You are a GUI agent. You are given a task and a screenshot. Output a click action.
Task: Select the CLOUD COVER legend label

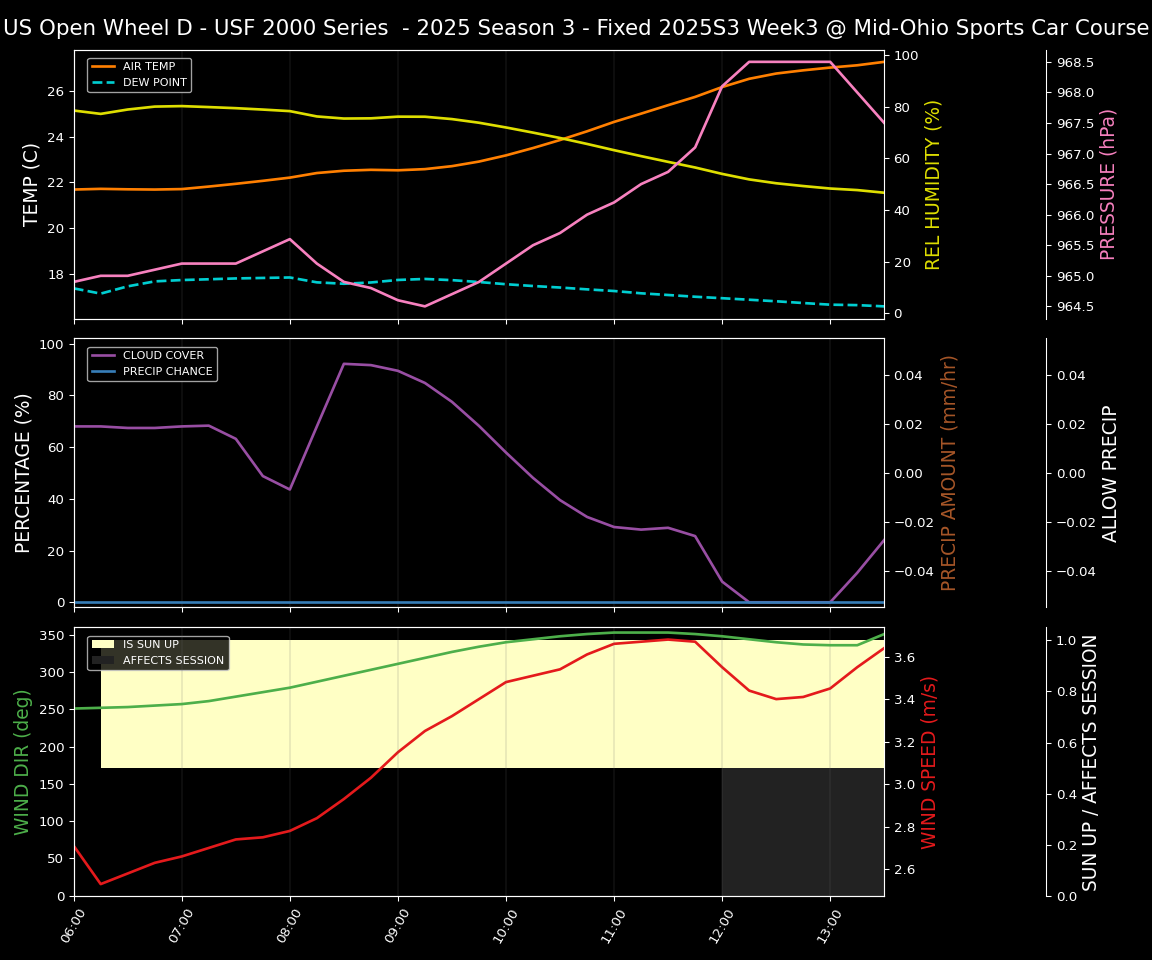click(x=163, y=355)
